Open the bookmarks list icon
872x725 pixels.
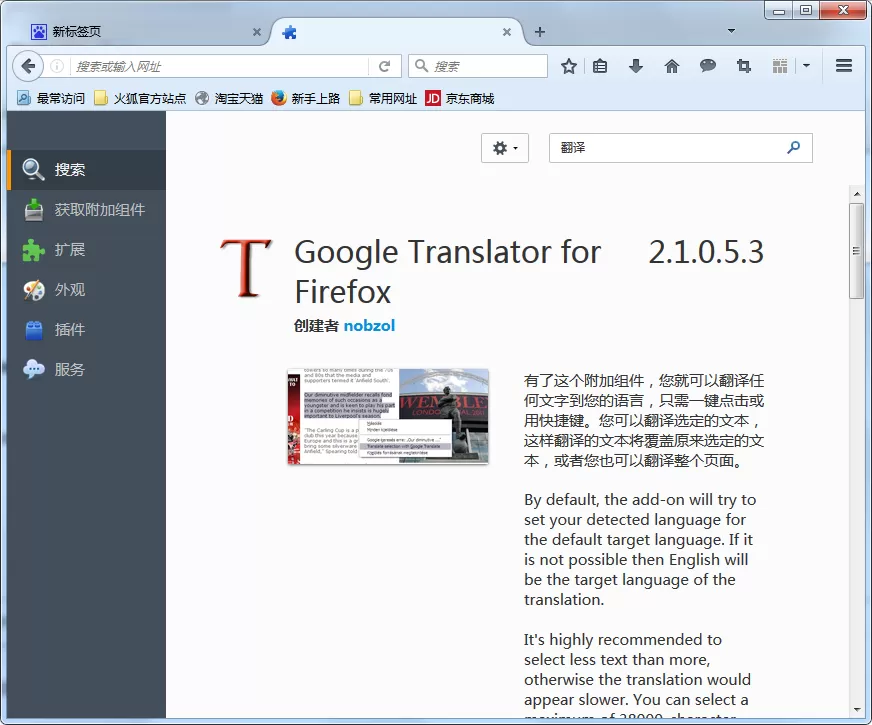click(600, 67)
